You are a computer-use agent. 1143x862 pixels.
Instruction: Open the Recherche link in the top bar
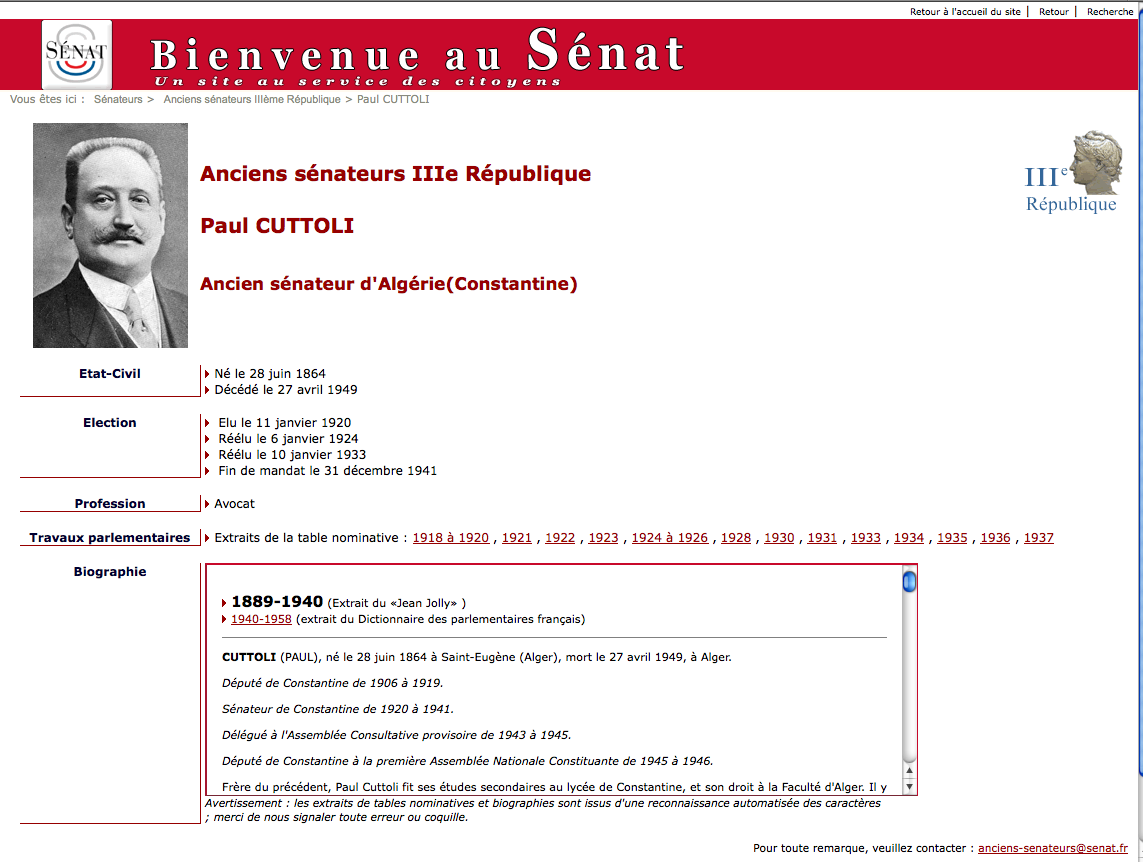pyautogui.click(x=1110, y=12)
